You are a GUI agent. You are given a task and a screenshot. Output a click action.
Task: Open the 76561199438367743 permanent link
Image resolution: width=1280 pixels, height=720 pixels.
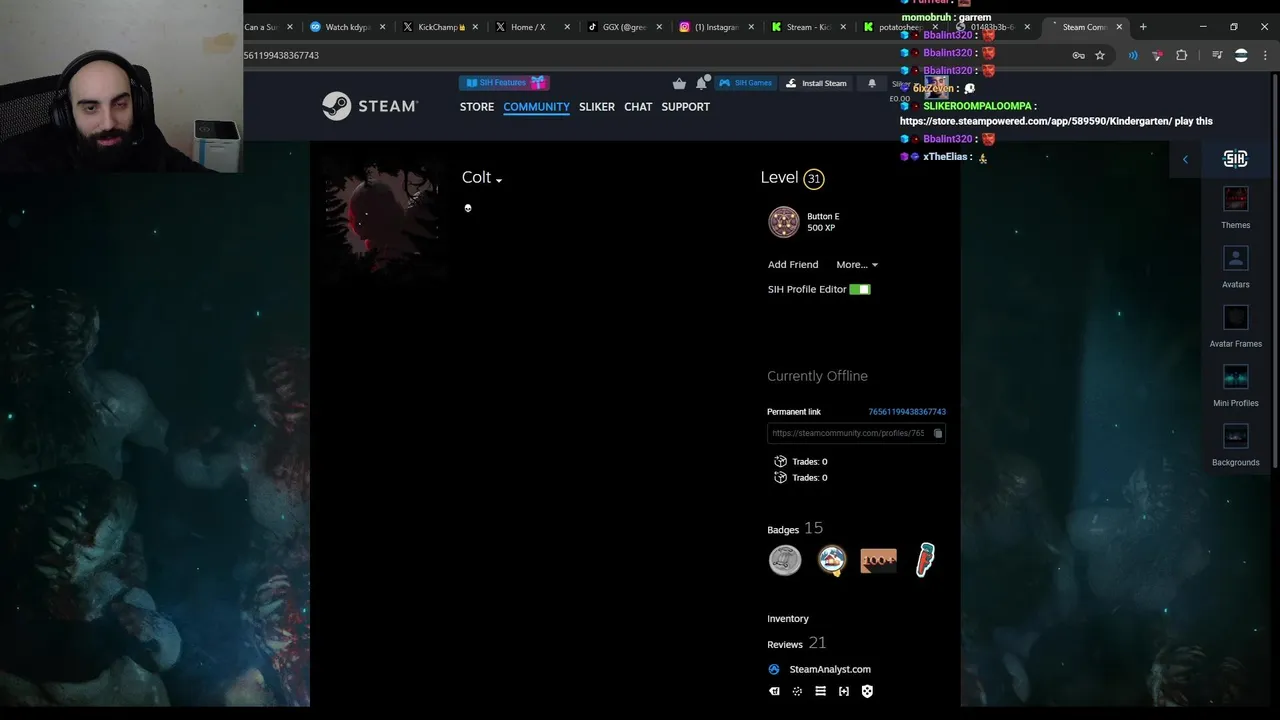pos(907,412)
